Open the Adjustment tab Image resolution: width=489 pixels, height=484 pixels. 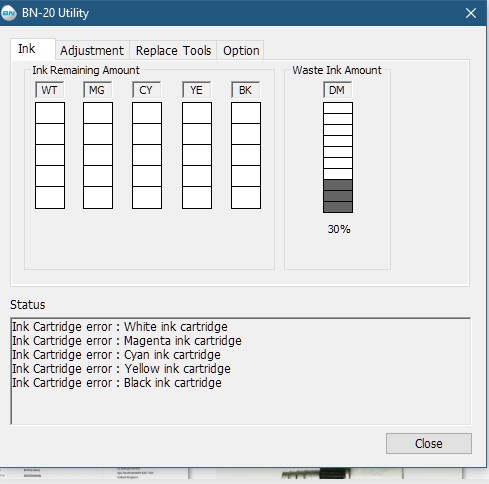pos(92,51)
